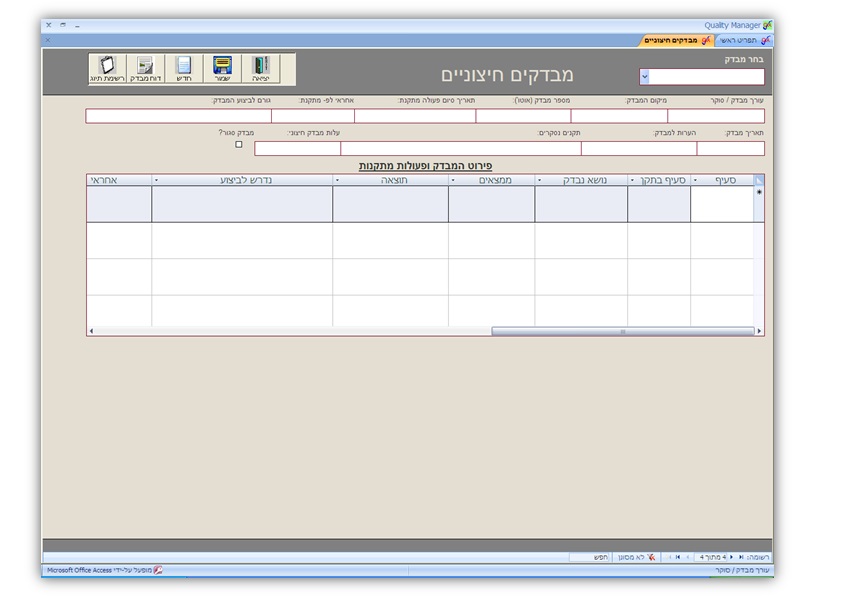Click the Exit (יציאה) door icon
Viewport: 841px width, 599px height.
260,69
